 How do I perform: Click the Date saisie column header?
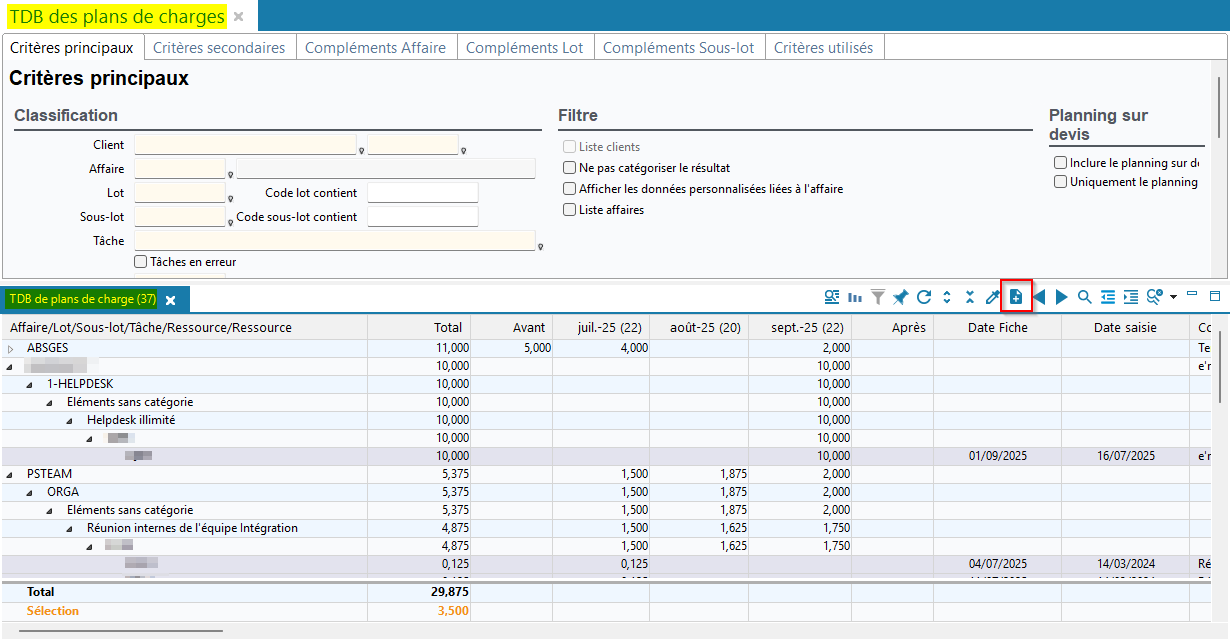[1125, 327]
